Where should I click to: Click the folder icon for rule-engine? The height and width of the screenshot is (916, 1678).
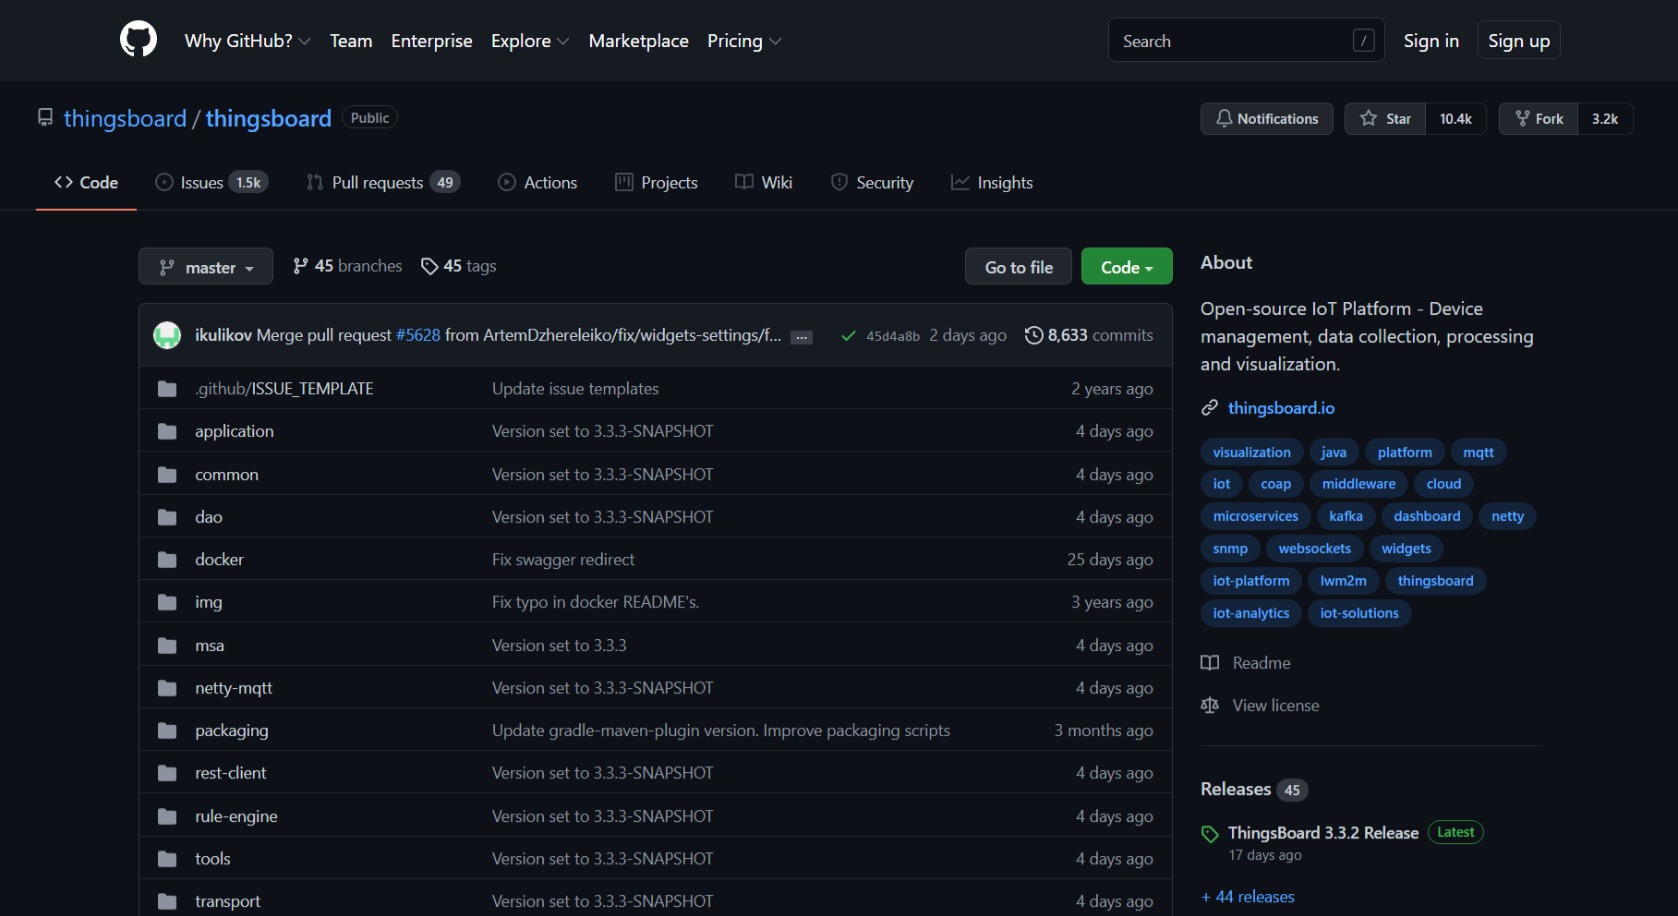tap(167, 817)
